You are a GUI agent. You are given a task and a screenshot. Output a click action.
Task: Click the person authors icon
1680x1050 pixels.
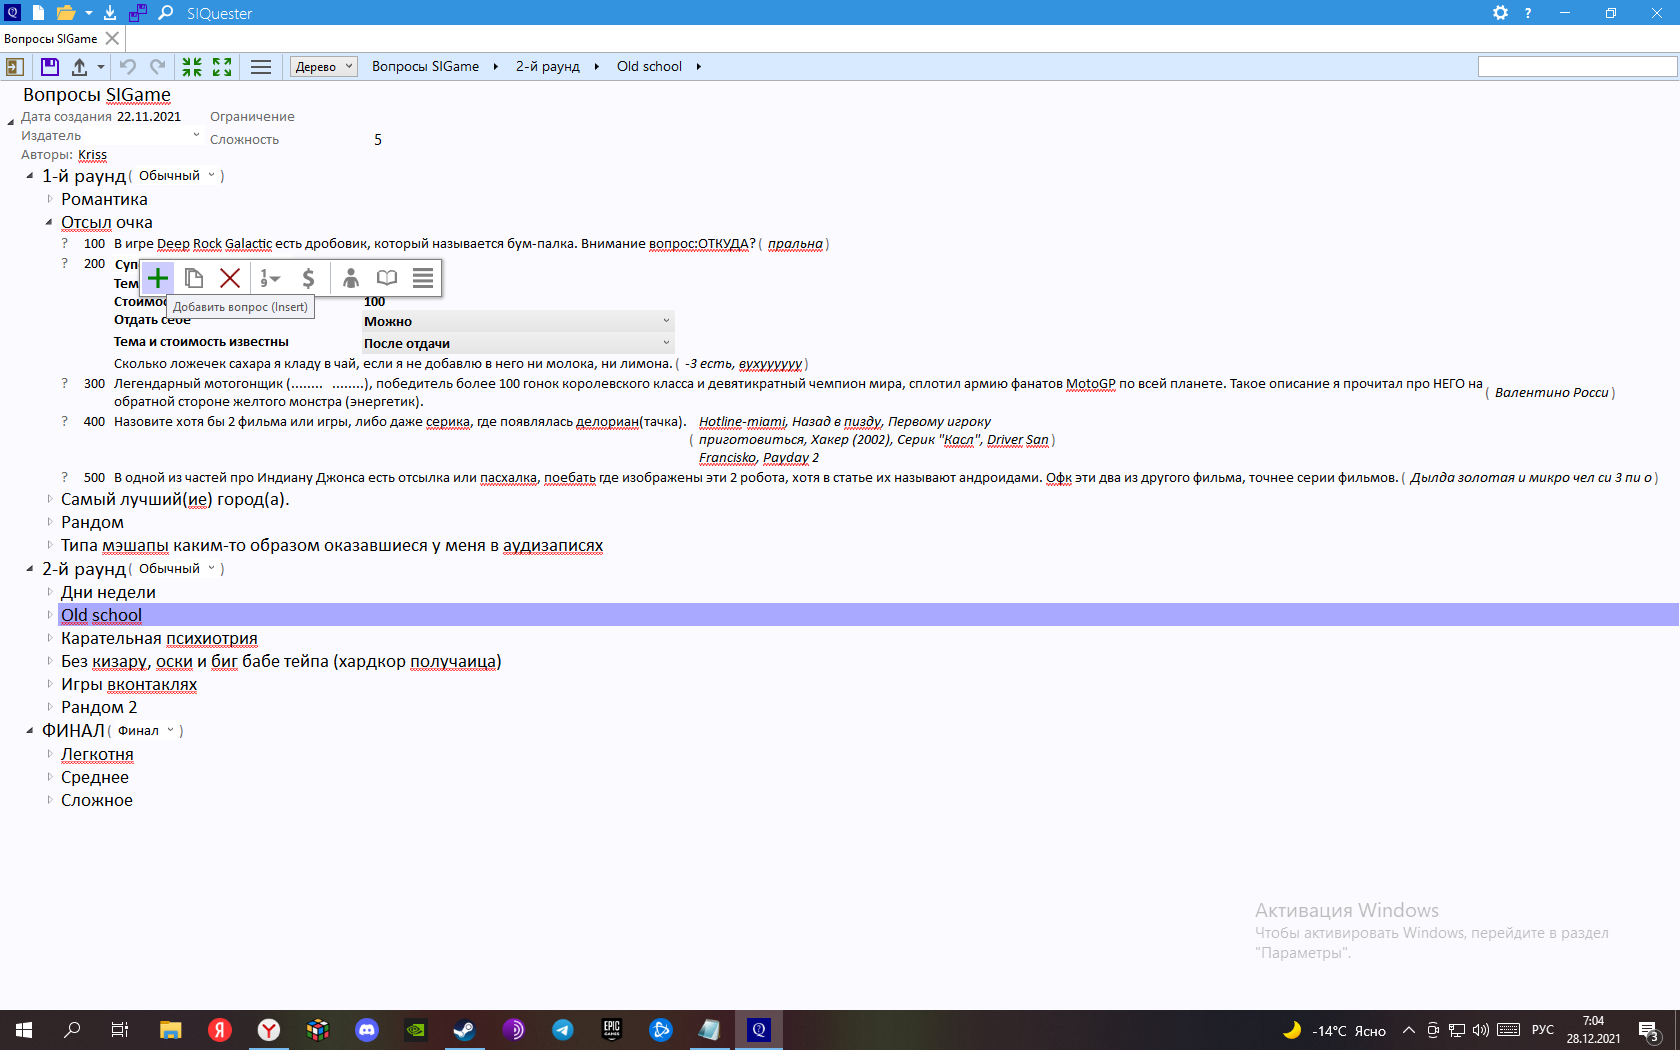point(350,278)
